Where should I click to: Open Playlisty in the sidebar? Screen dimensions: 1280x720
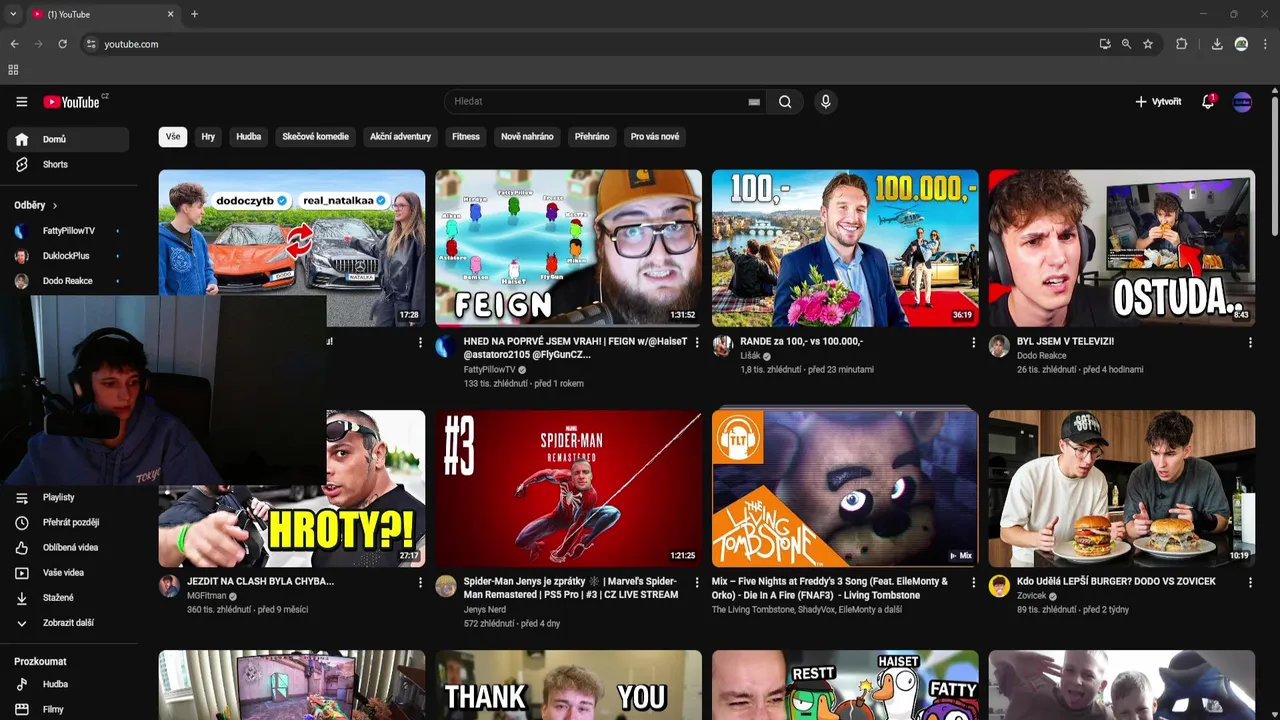(68, 497)
